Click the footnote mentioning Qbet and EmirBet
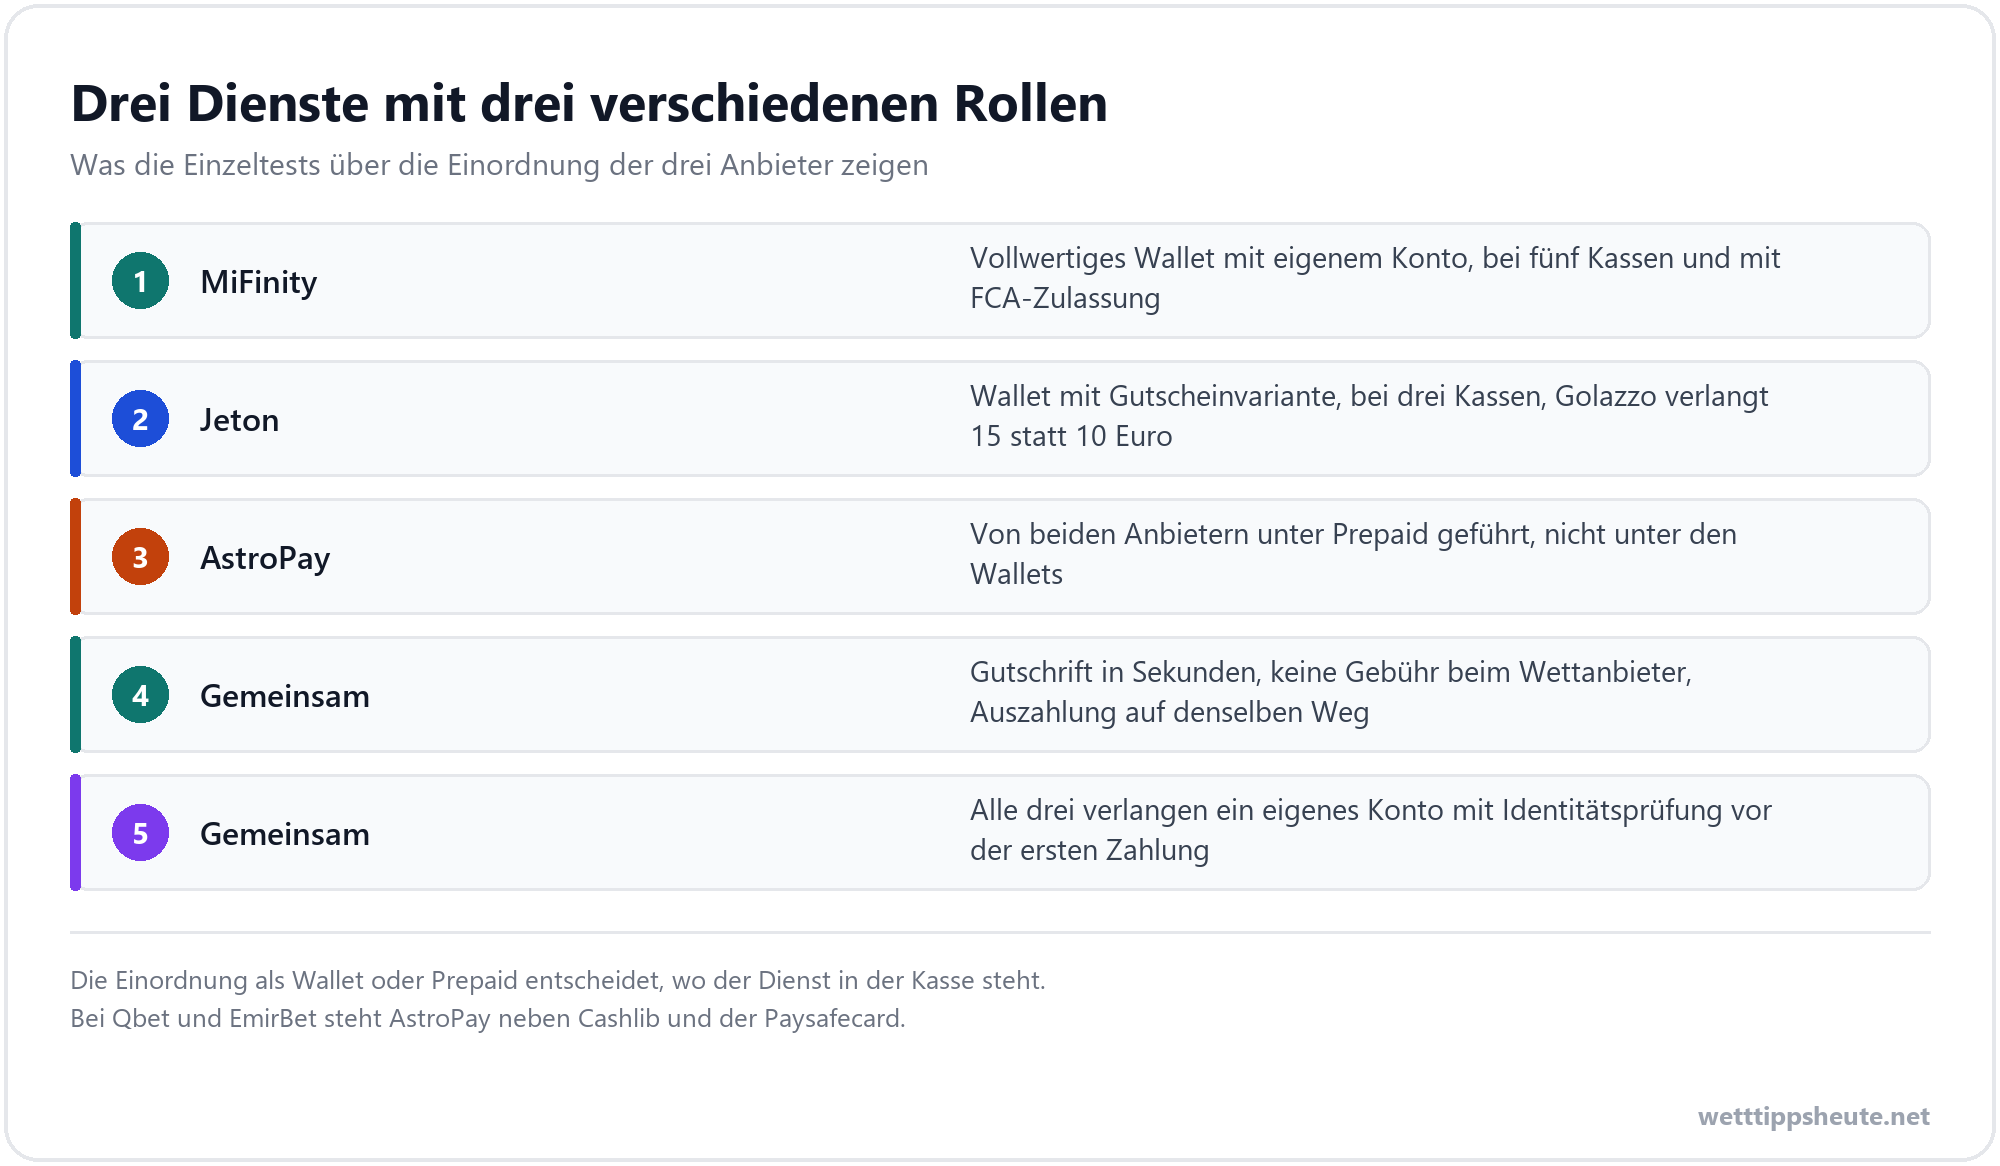This screenshot has height=1166, width=2000. 488,1018
